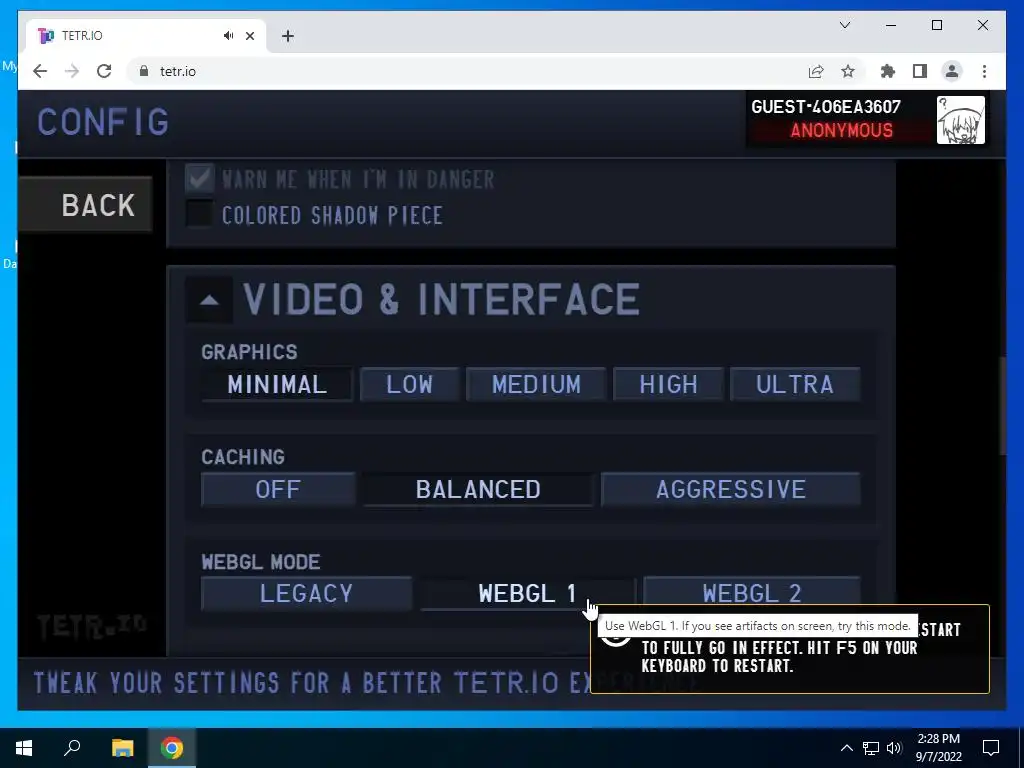Click the forward navigation arrow
The image size is (1024, 768).
(x=72, y=71)
